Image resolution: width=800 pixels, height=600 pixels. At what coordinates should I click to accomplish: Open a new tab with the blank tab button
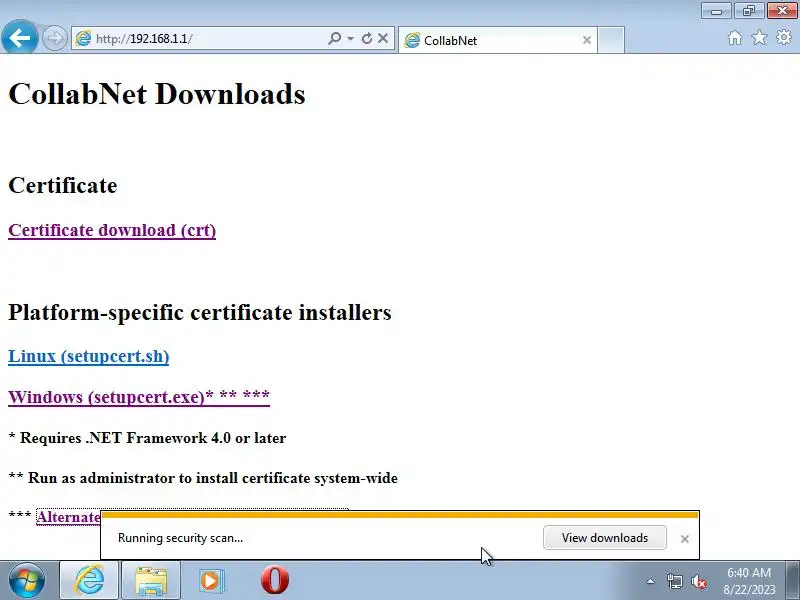point(611,40)
